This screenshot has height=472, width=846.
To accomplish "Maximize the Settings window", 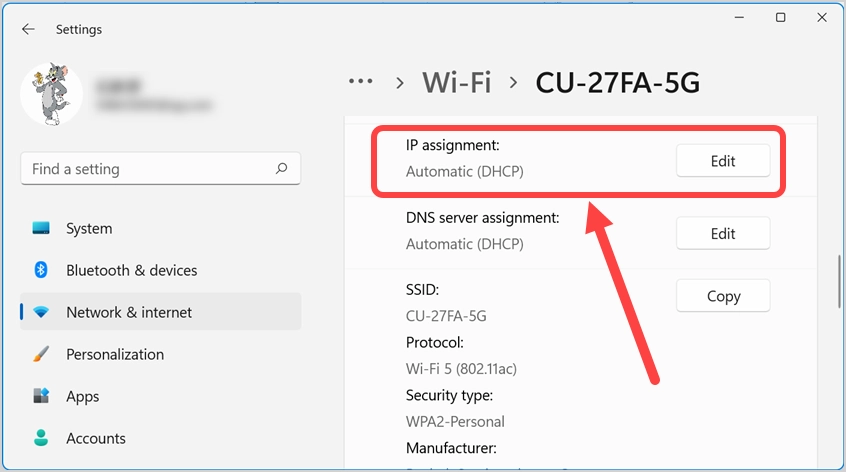I will click(x=780, y=18).
